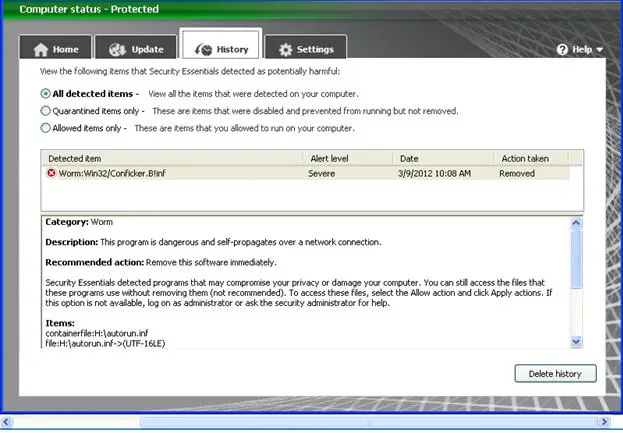Viewport: 623px width, 433px height.
Task: Click the clock icon on History tab
Action: coord(203,50)
